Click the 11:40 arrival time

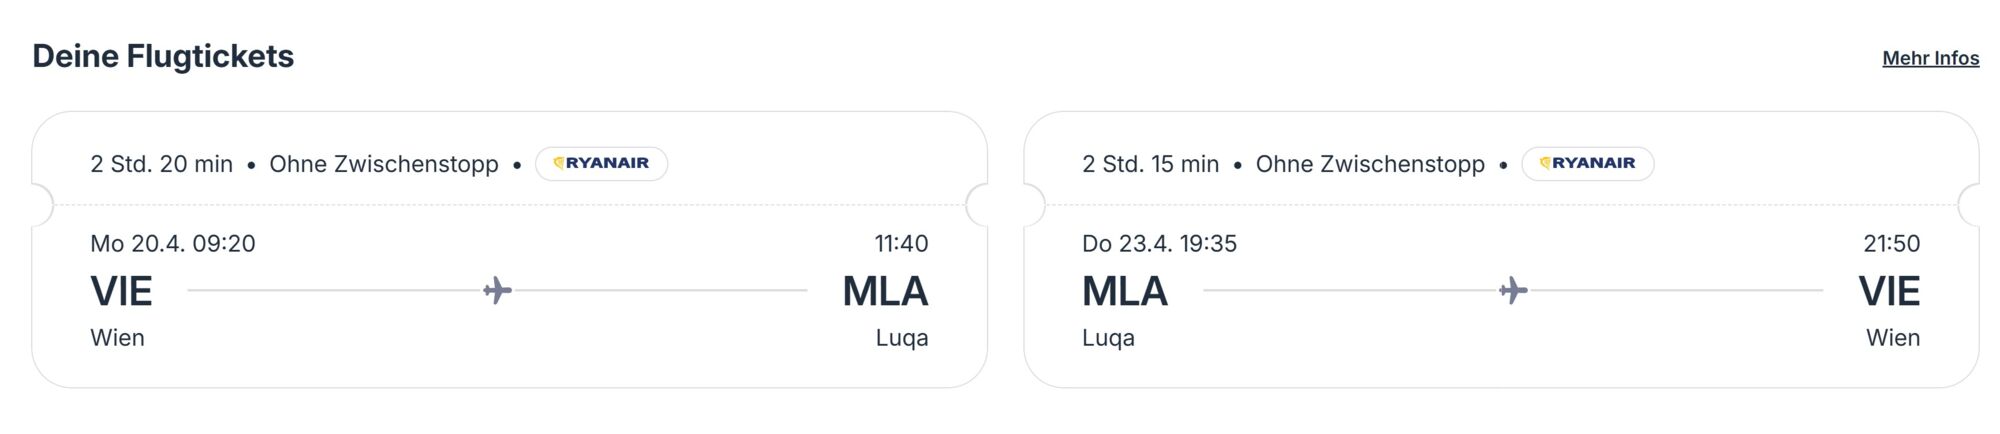[x=901, y=243]
